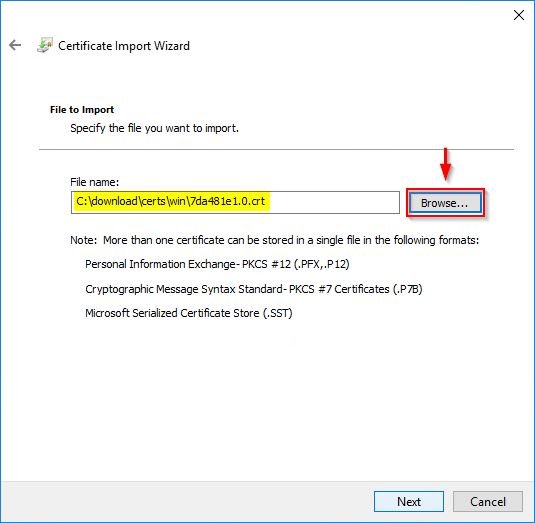Click the horizontal separator under the heading
Screen dimensions: 535x523
click(276, 149)
